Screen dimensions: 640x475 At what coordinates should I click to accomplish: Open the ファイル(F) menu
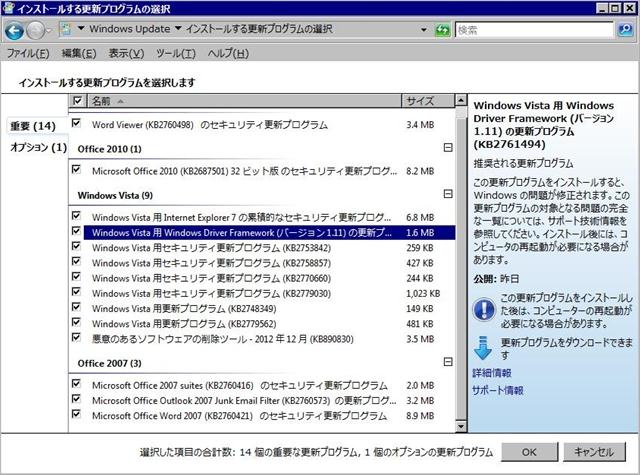tap(28, 53)
